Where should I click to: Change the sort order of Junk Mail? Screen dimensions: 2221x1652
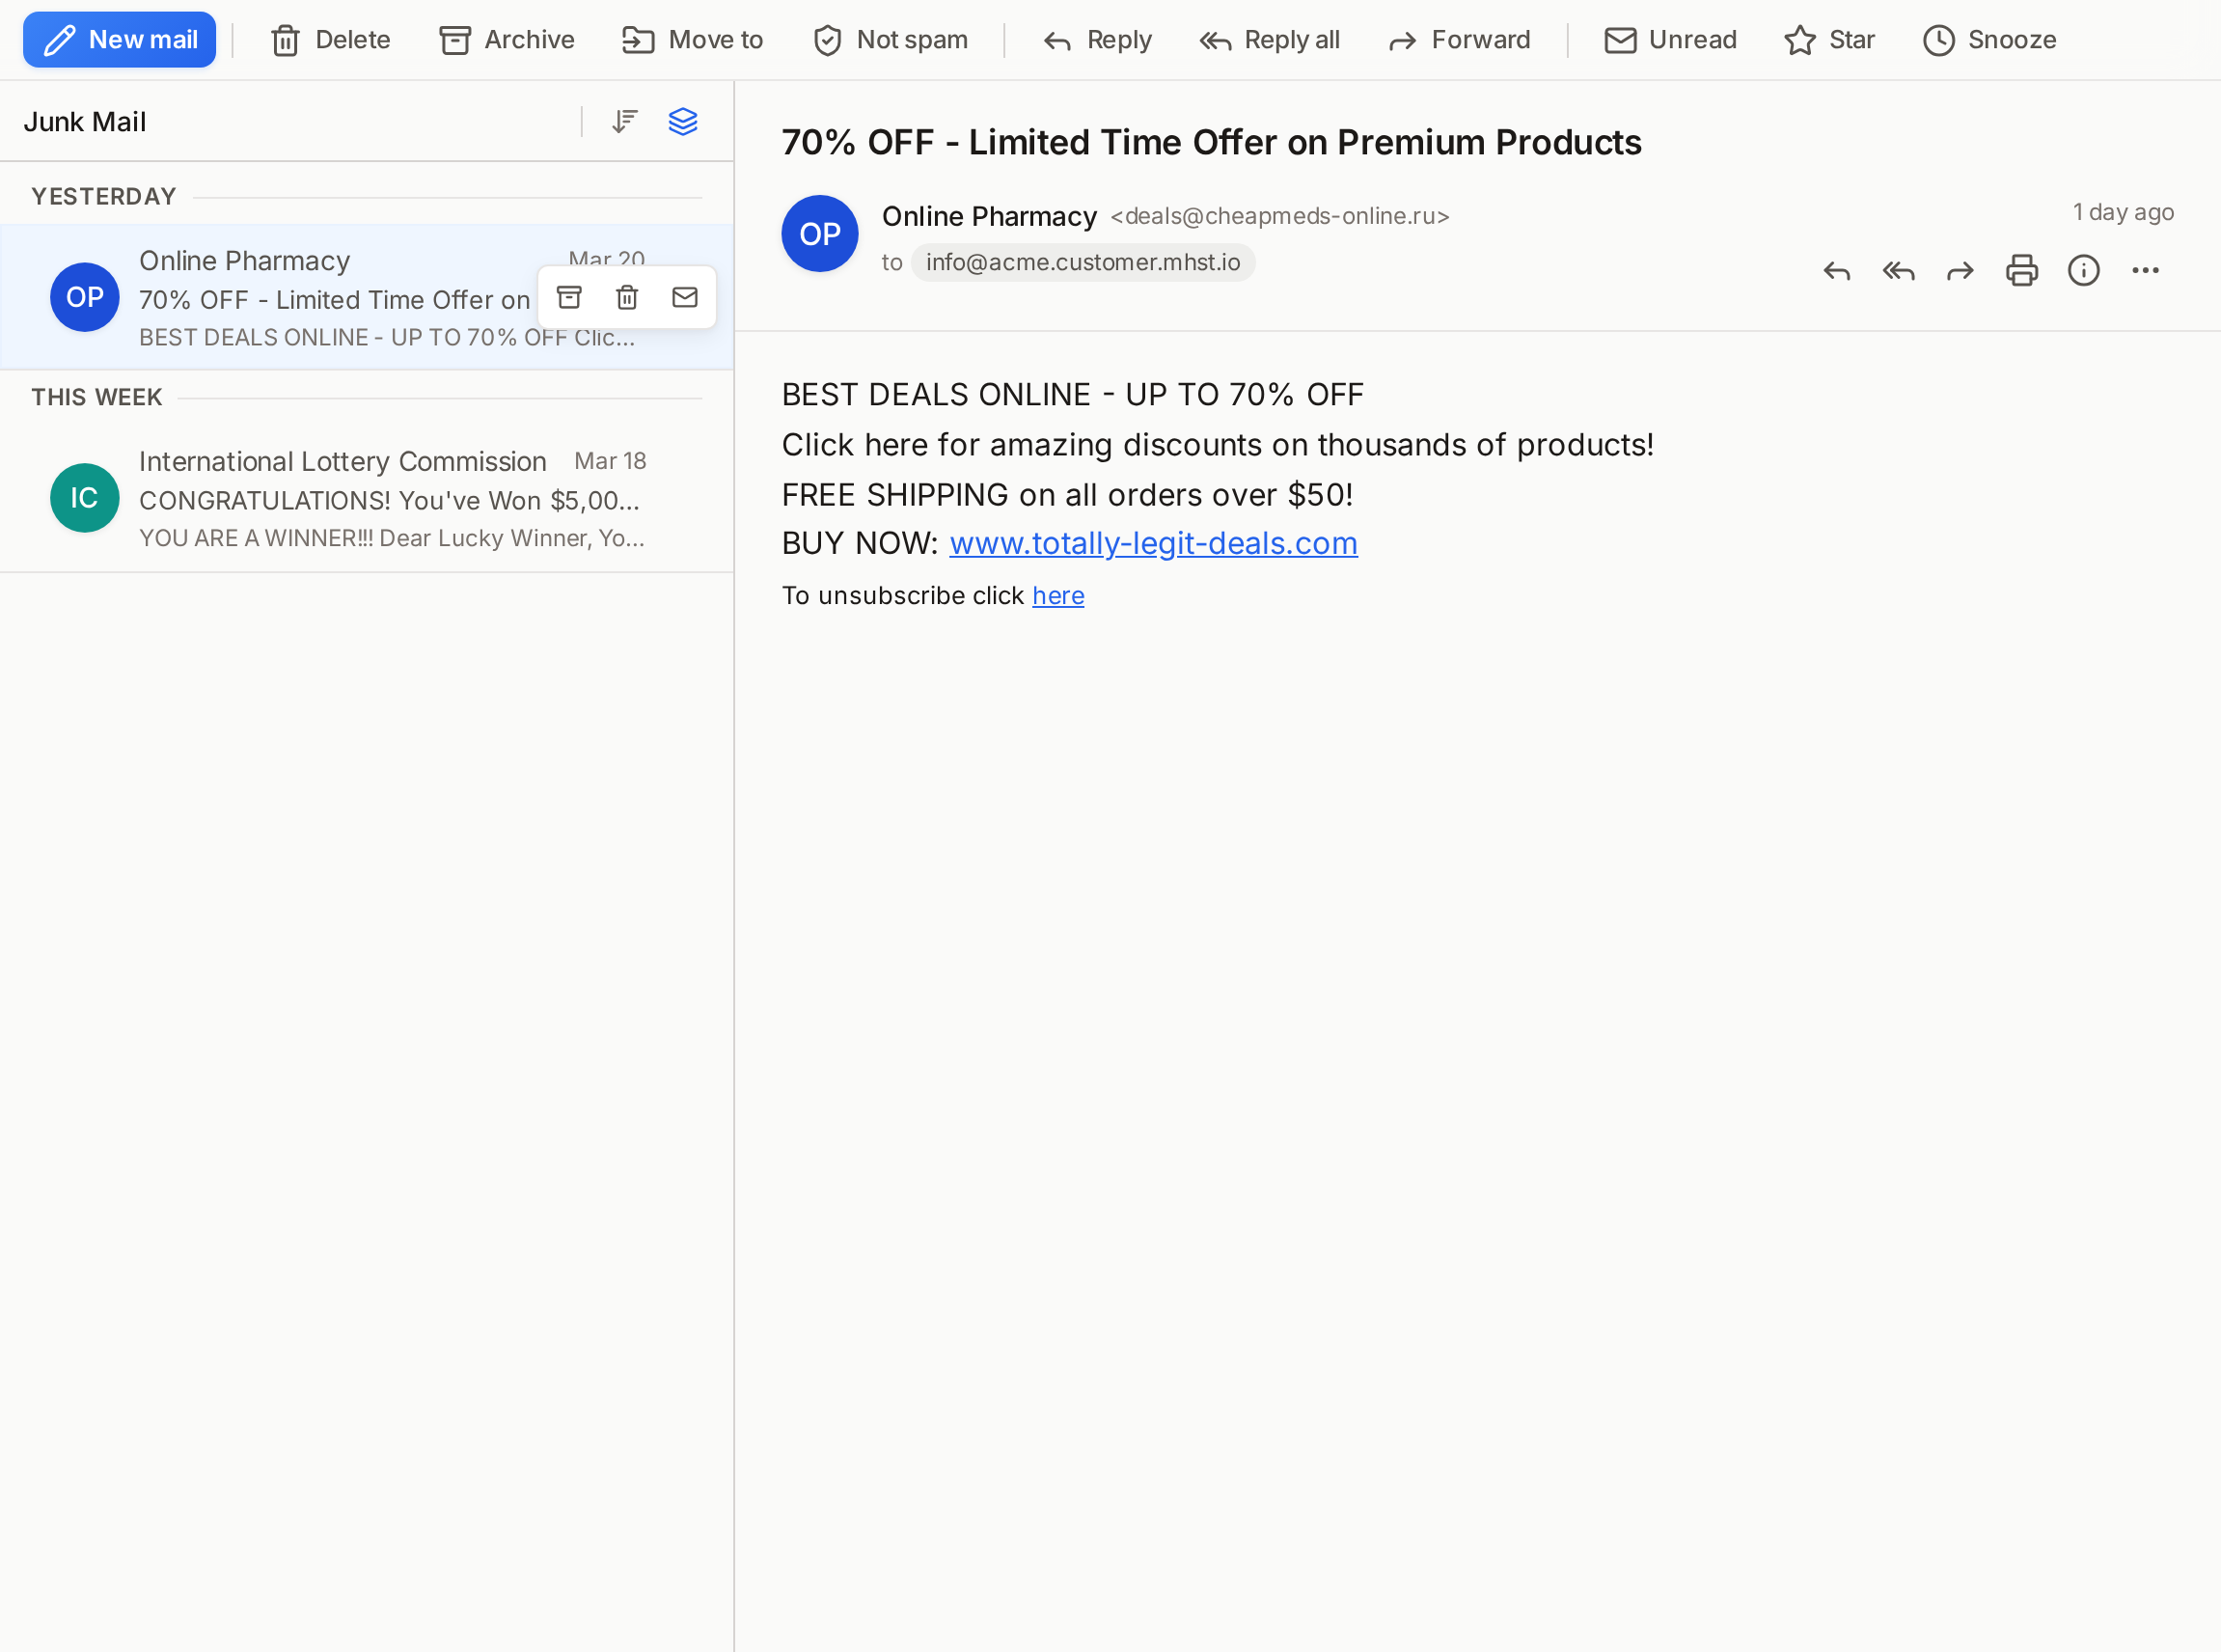click(623, 121)
